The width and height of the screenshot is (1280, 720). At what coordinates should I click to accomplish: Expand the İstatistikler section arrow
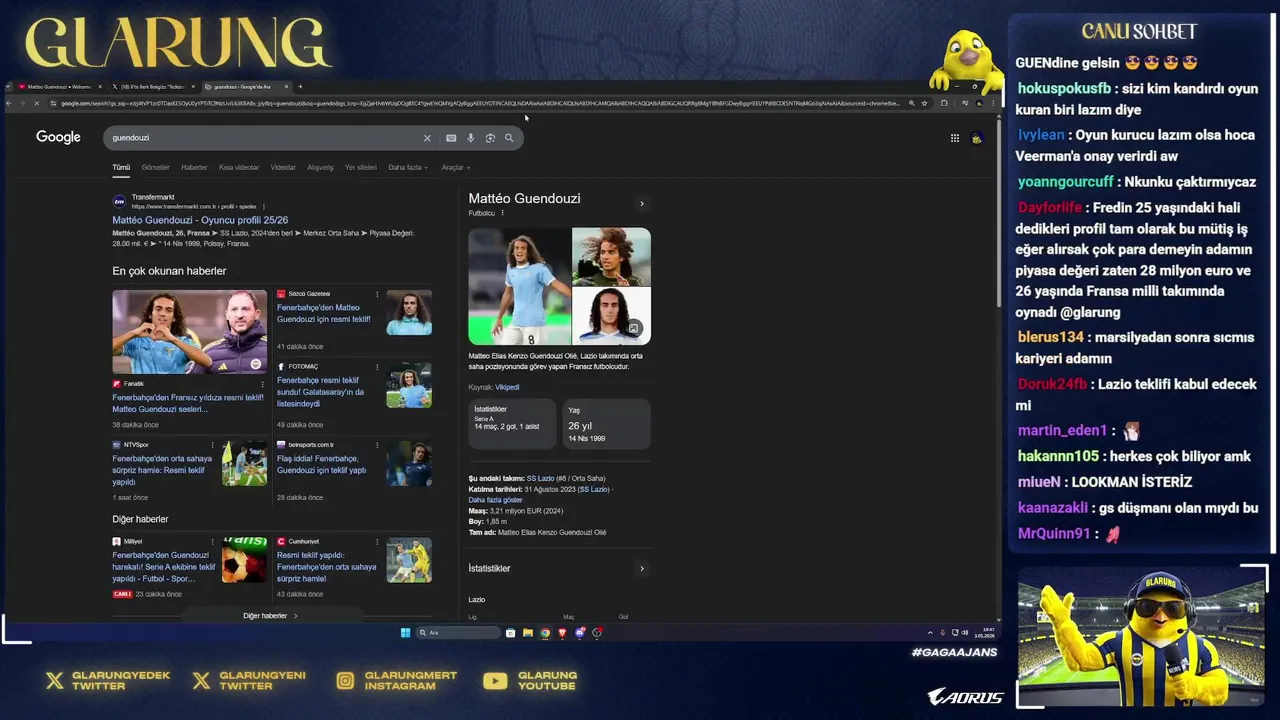pos(642,569)
